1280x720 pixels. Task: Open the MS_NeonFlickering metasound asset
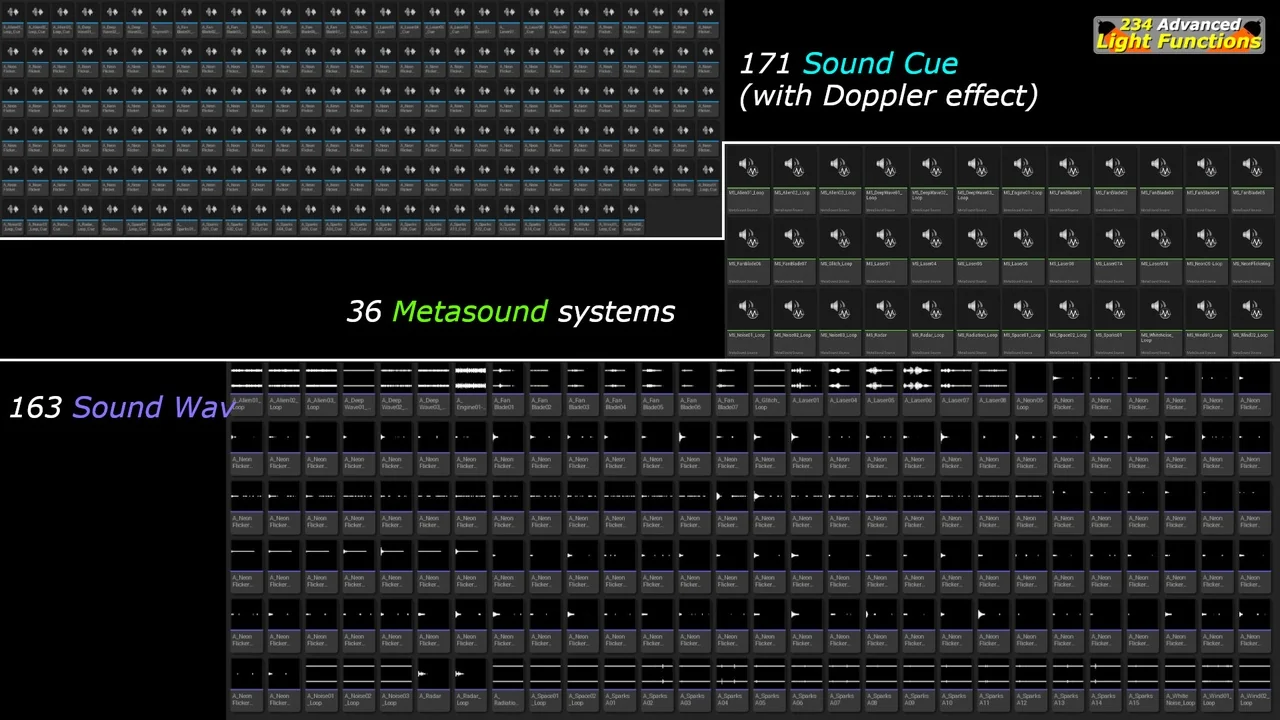coord(1251,239)
